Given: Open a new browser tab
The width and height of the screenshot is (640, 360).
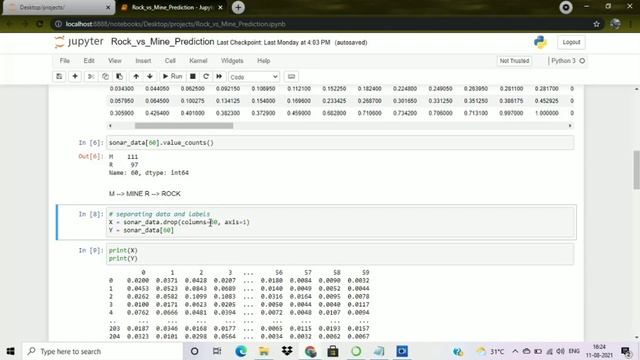Looking at the screenshot, I should (238, 7).
